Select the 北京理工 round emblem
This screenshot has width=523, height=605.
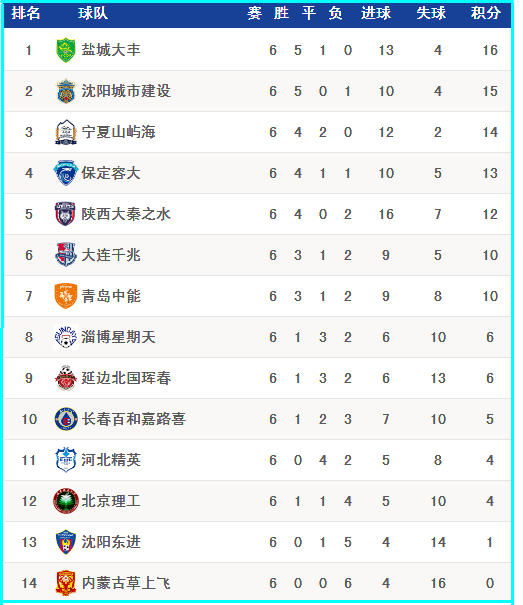[66, 501]
